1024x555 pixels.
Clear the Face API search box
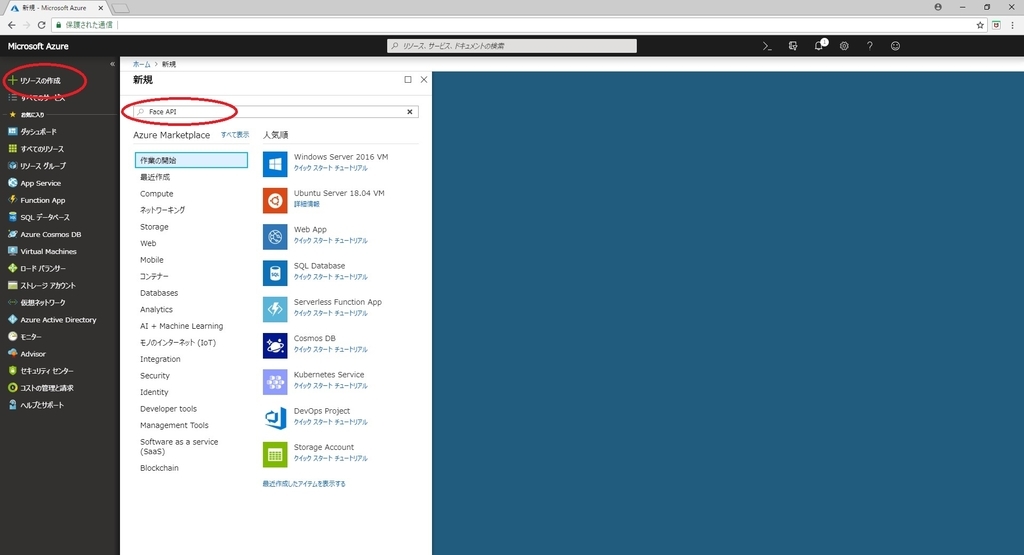409,112
